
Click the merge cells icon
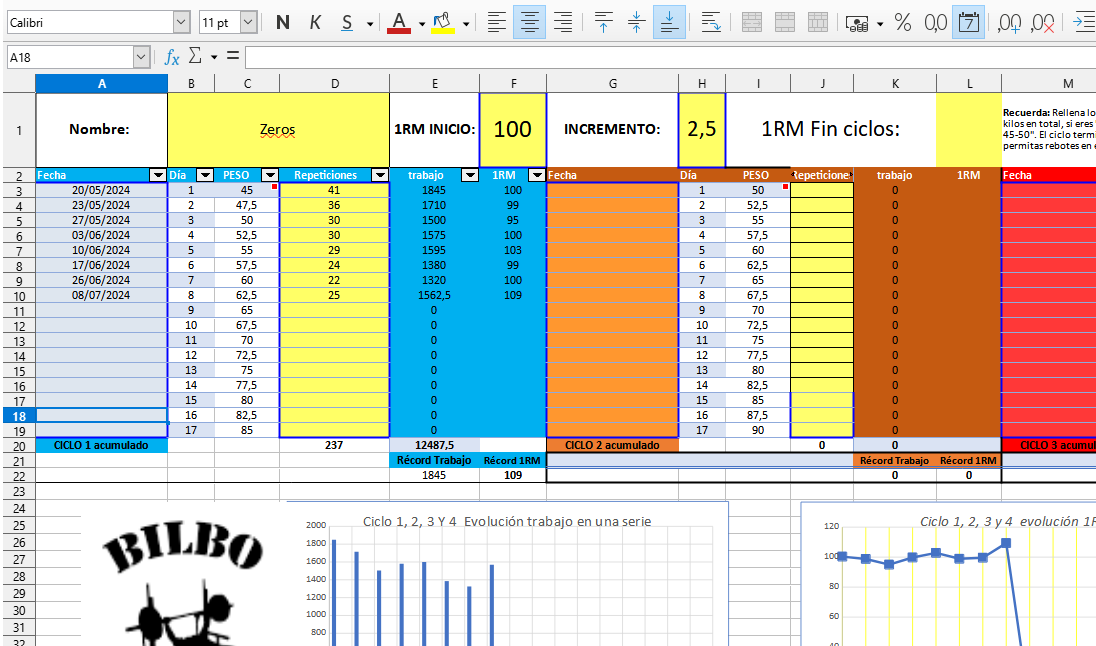coord(785,22)
